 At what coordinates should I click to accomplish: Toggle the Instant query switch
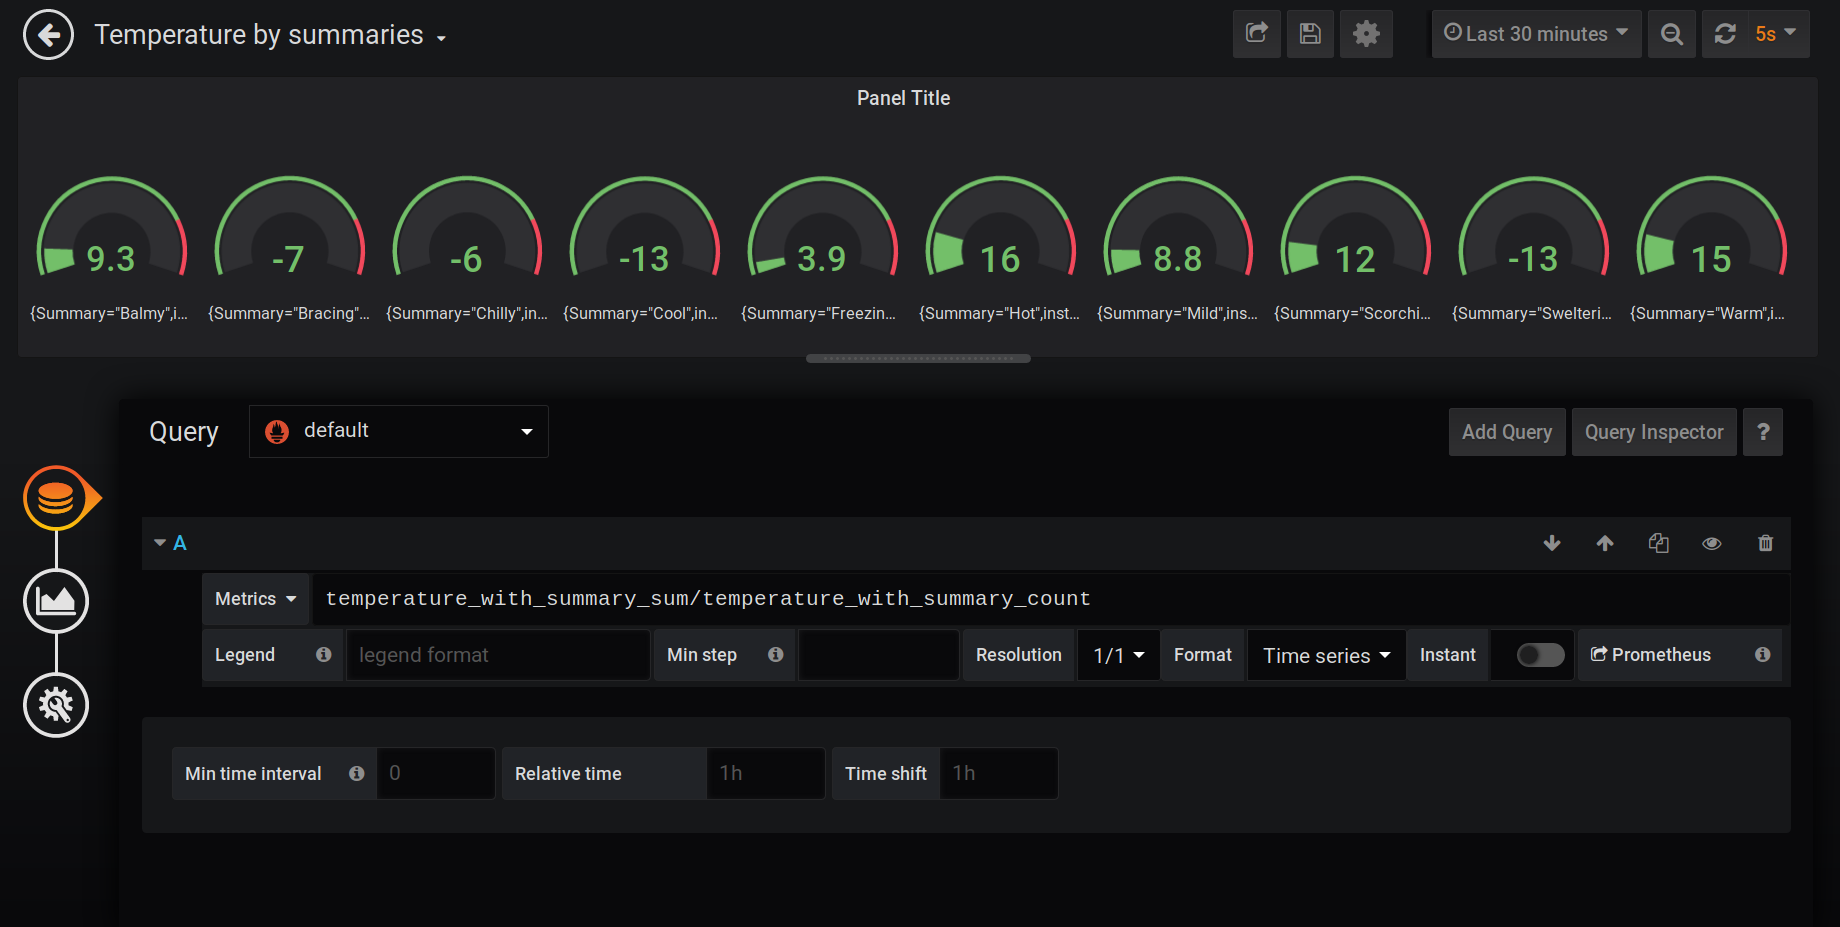[1540, 655]
